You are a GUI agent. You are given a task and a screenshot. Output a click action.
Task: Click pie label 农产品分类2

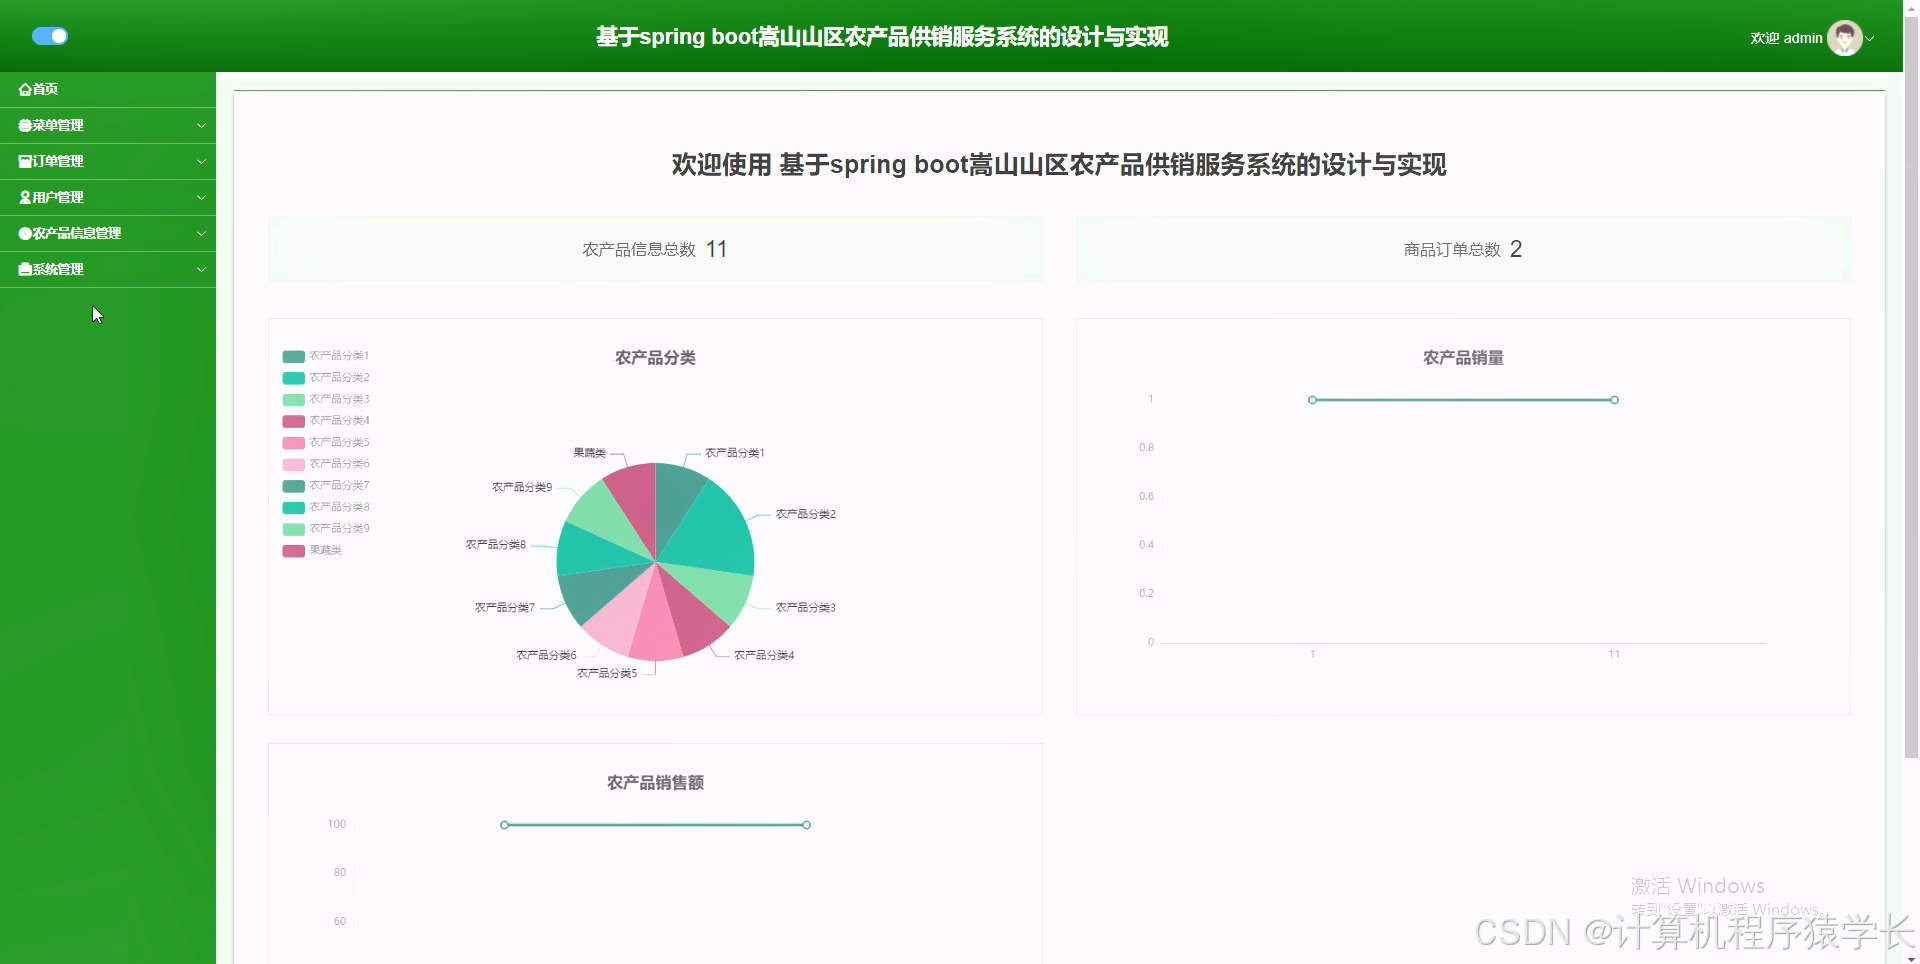click(x=806, y=514)
